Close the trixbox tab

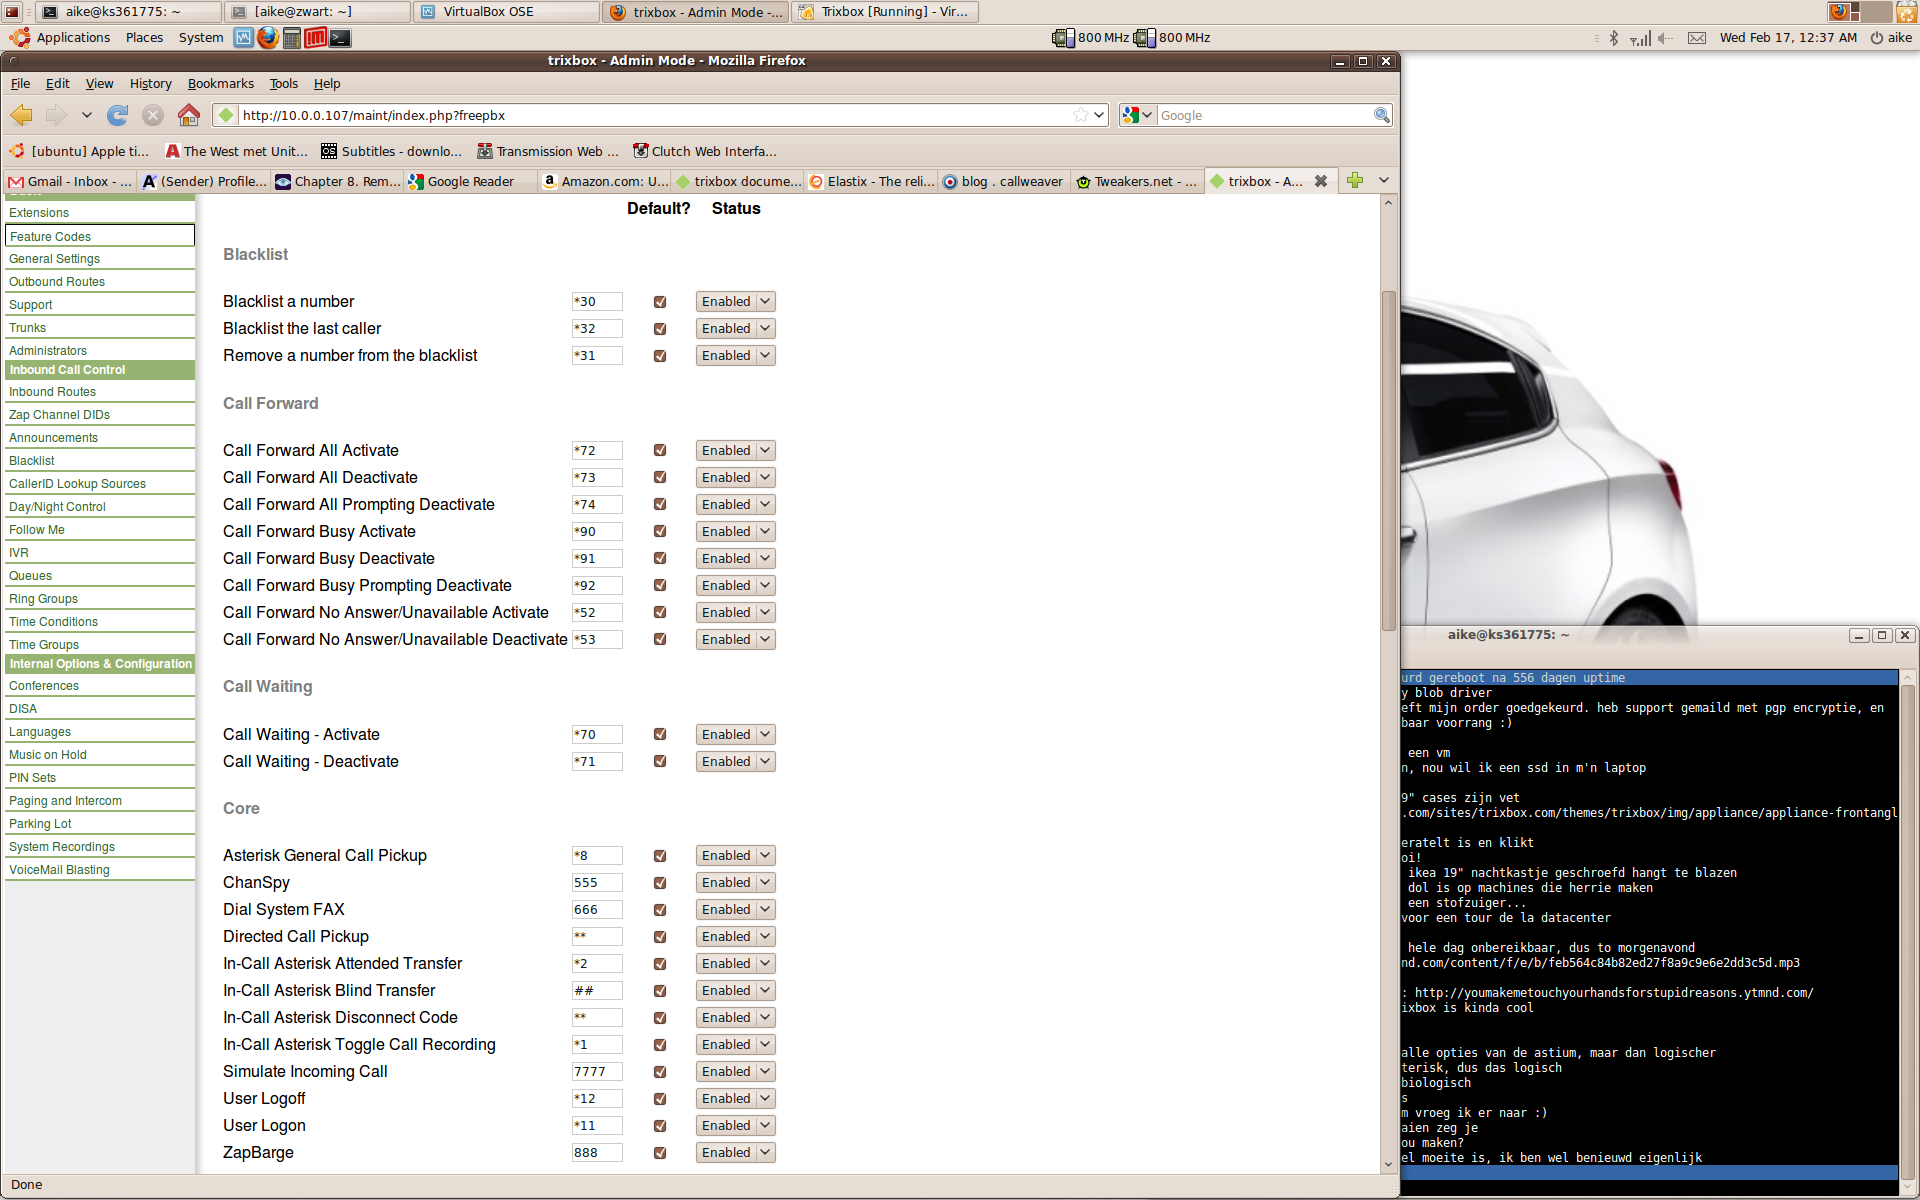pyautogui.click(x=1320, y=181)
